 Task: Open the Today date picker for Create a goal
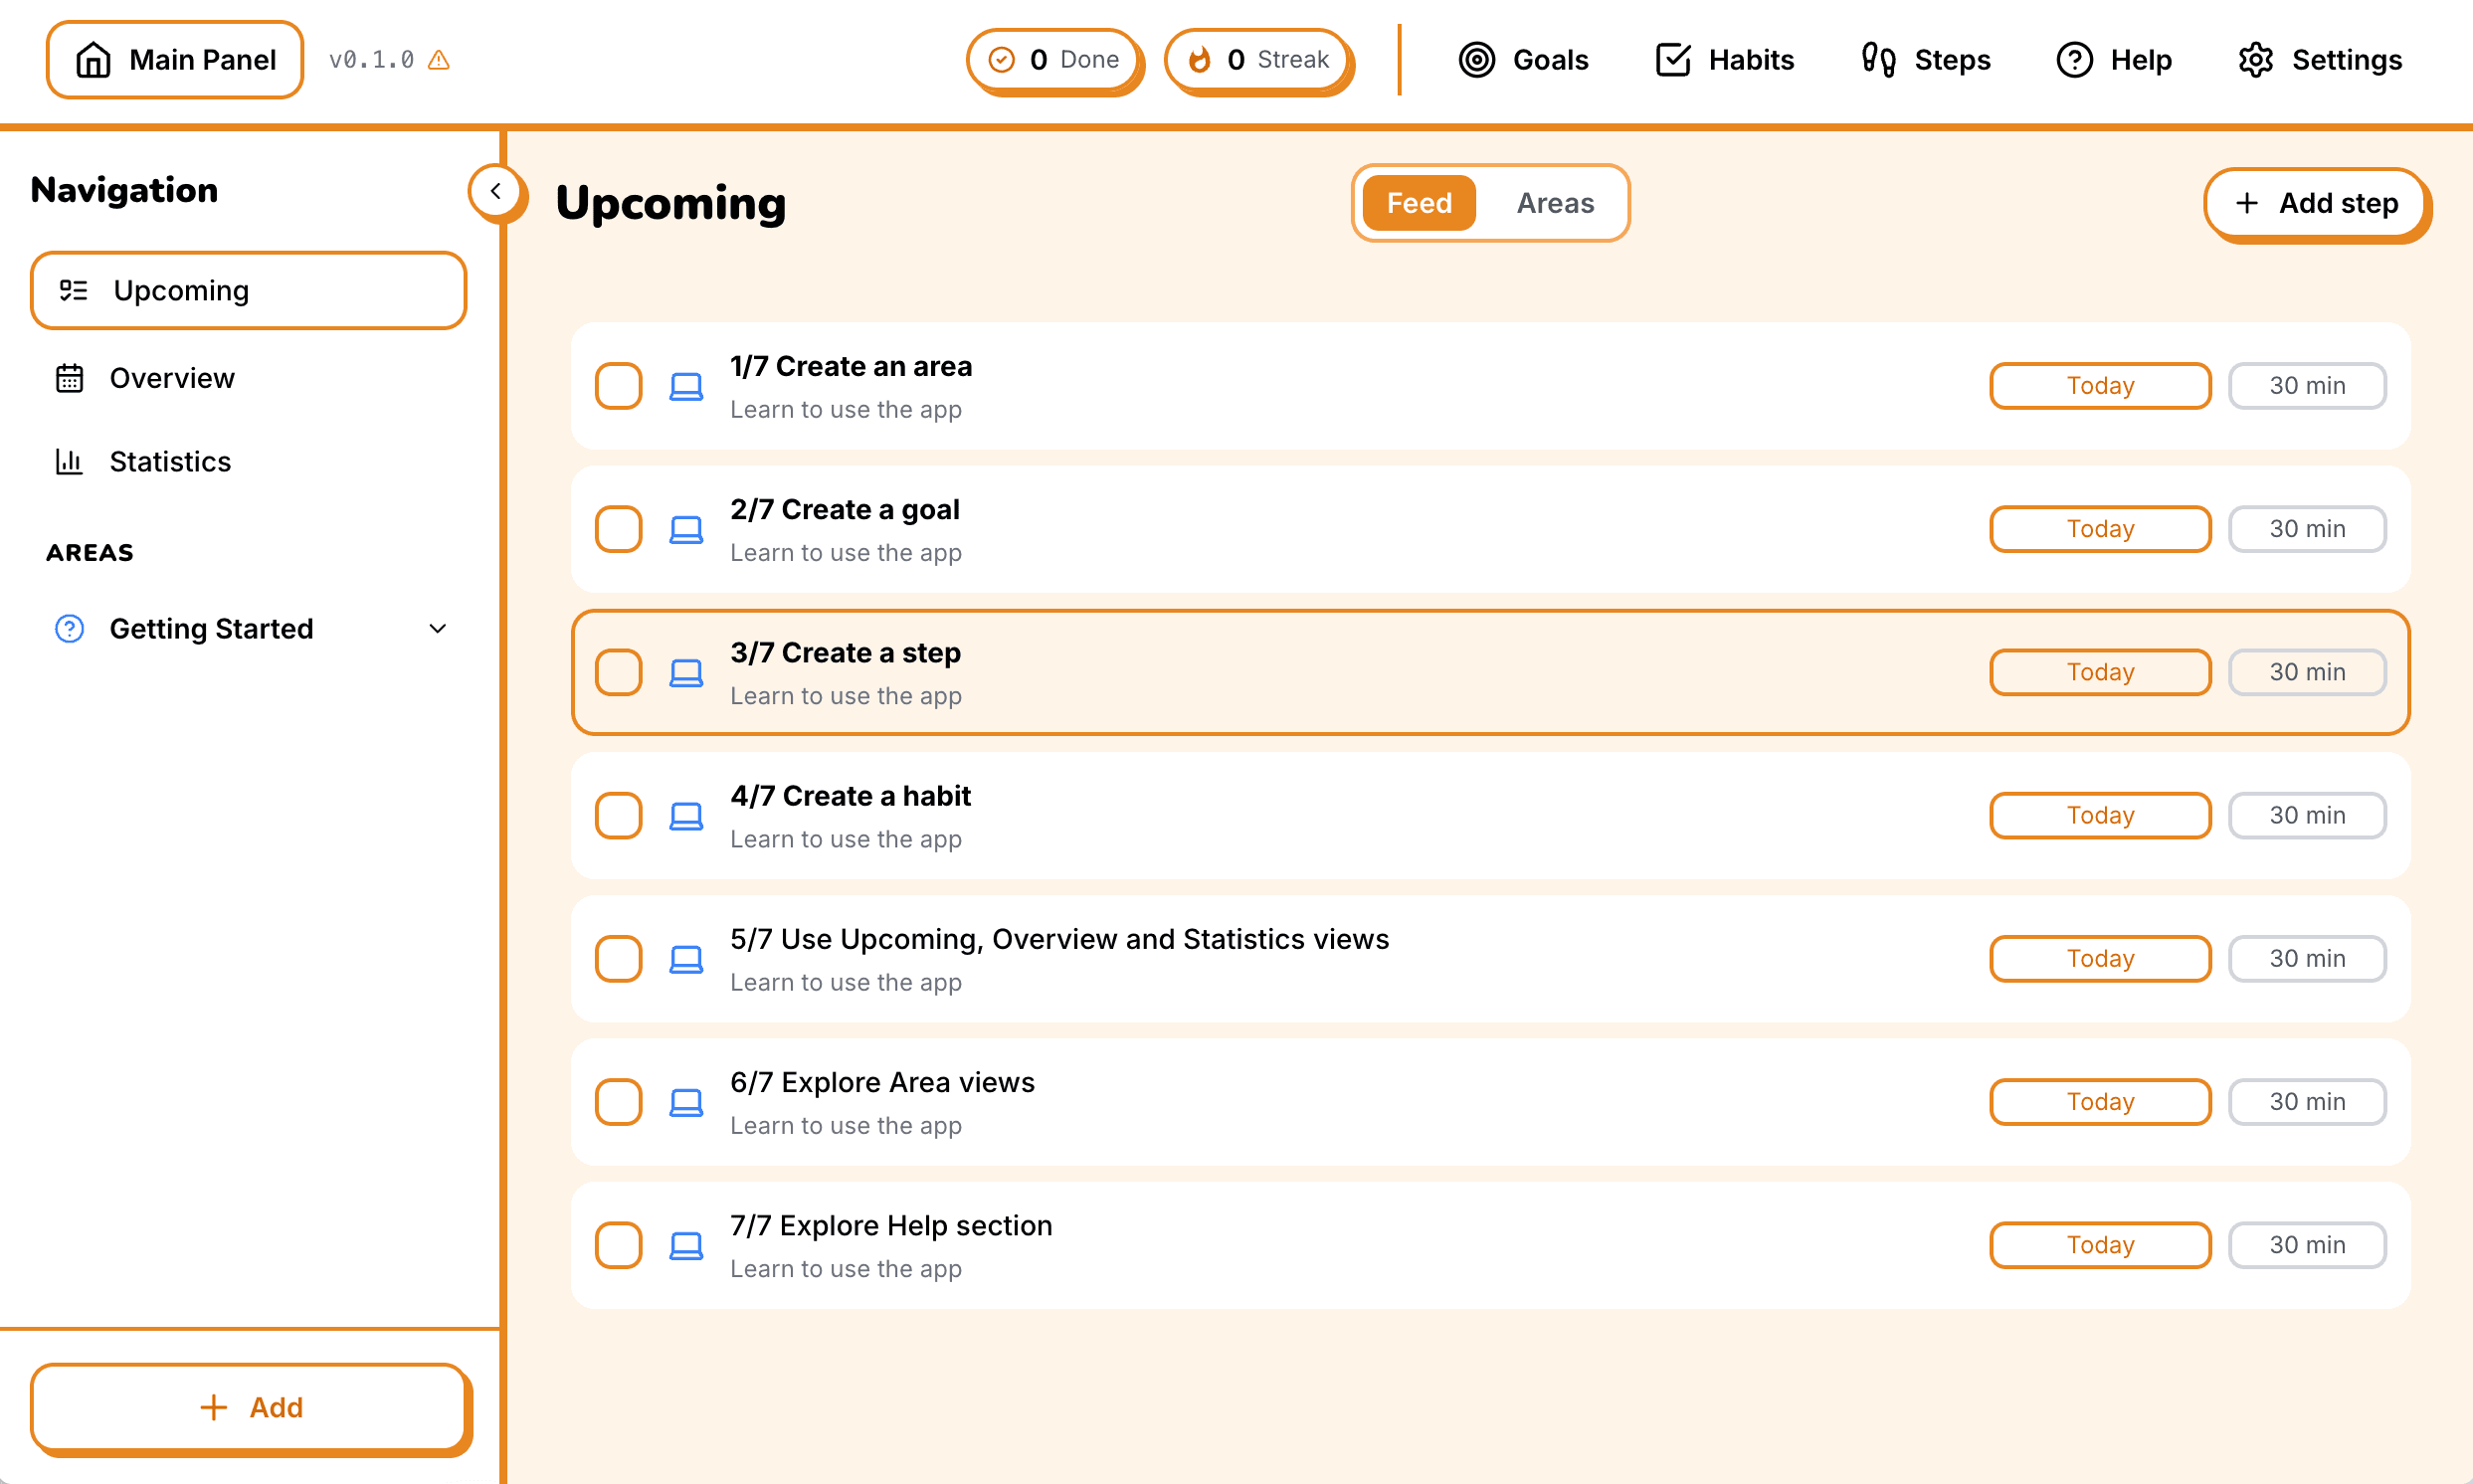coord(2099,529)
